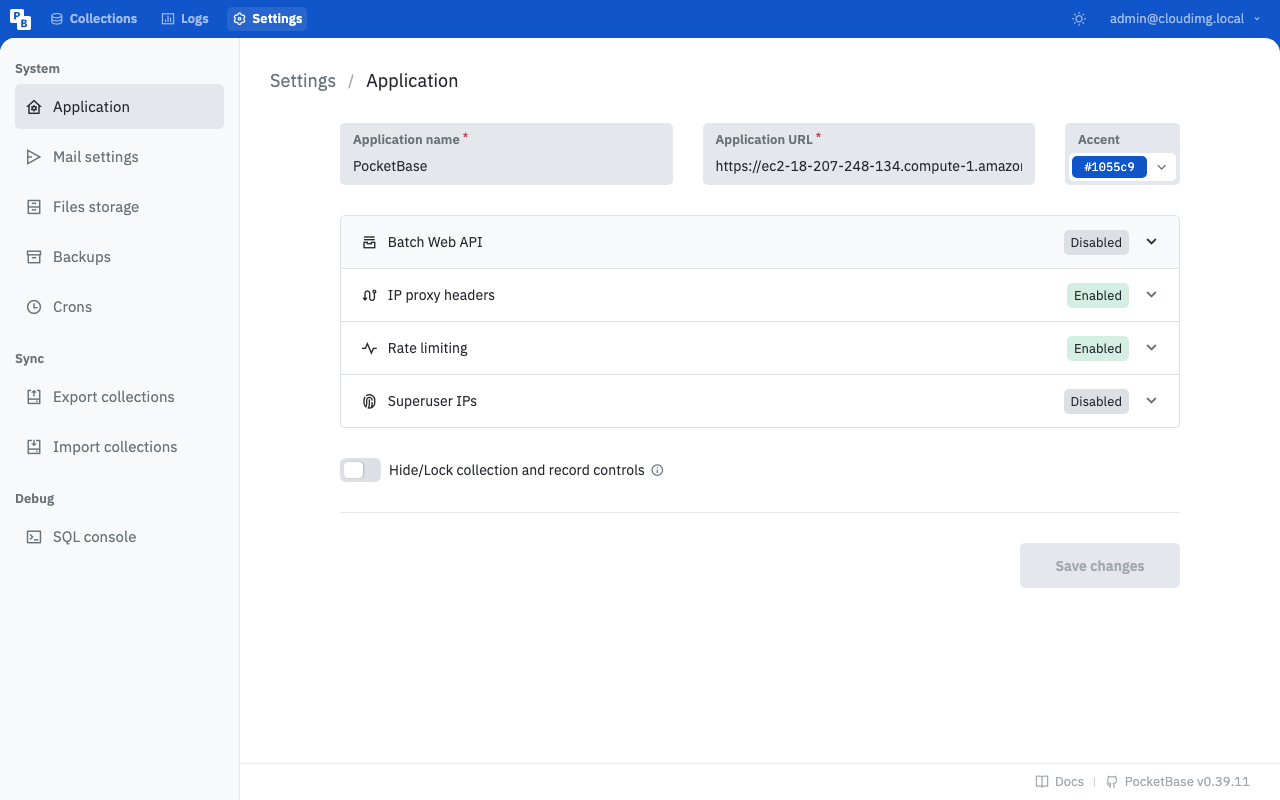Click the Batch Web API icon
The width and height of the screenshot is (1280, 800).
(x=369, y=242)
